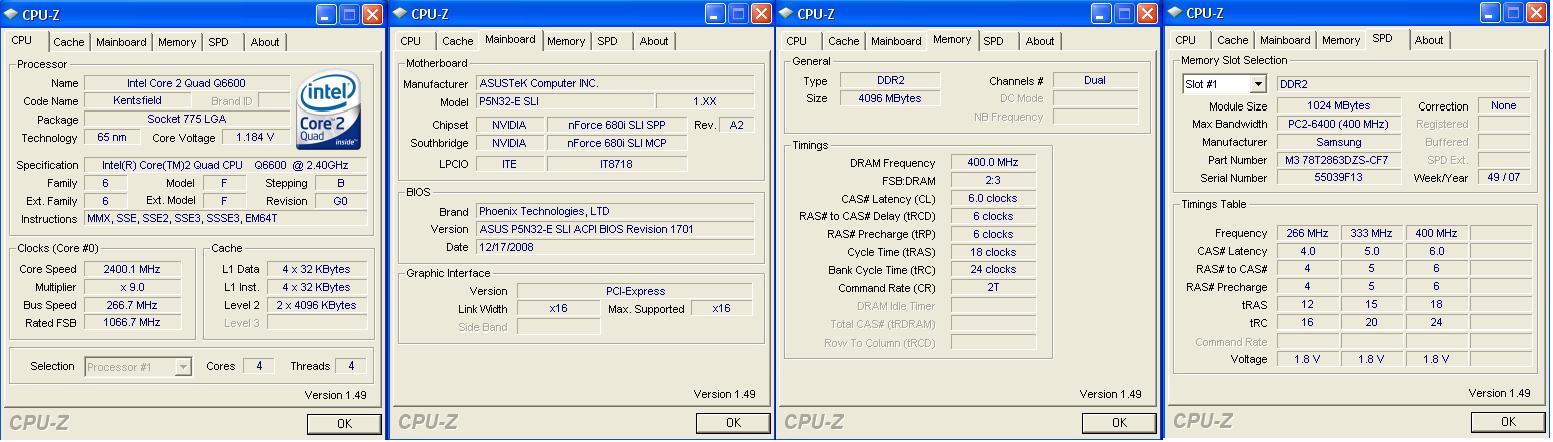Select the SPD tab in the third CPU-Z window
1553x442 pixels.
[993, 41]
